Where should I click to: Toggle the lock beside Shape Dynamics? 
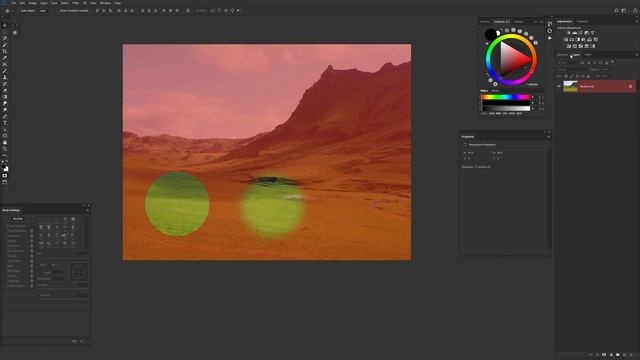[31, 231]
